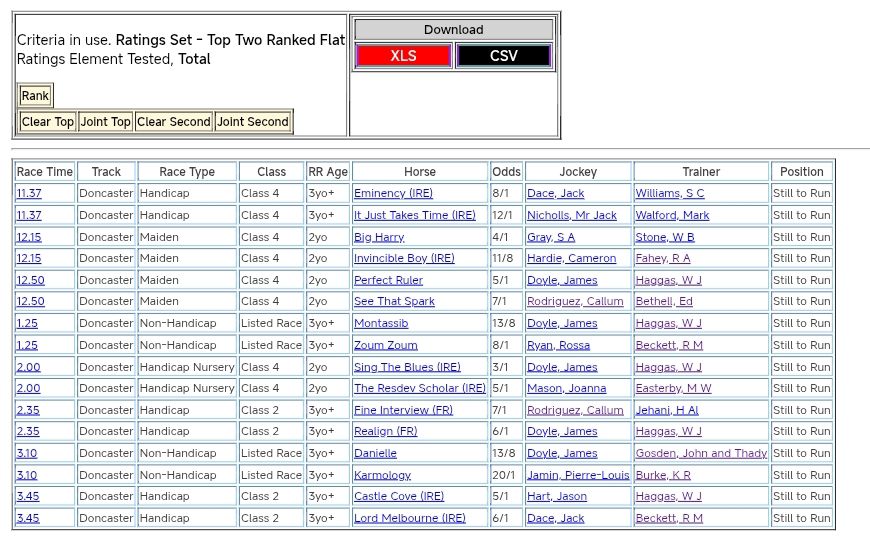870x553 pixels.
Task: Open the Big Harry horse page
Action: pyautogui.click(x=379, y=237)
